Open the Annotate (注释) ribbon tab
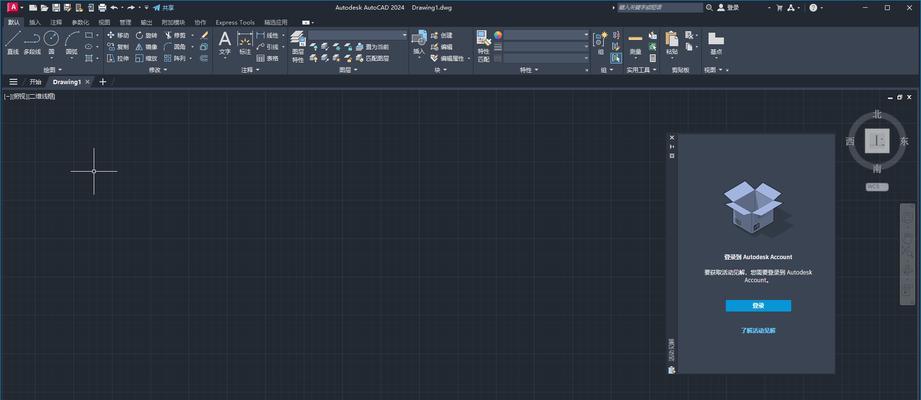 56,22
